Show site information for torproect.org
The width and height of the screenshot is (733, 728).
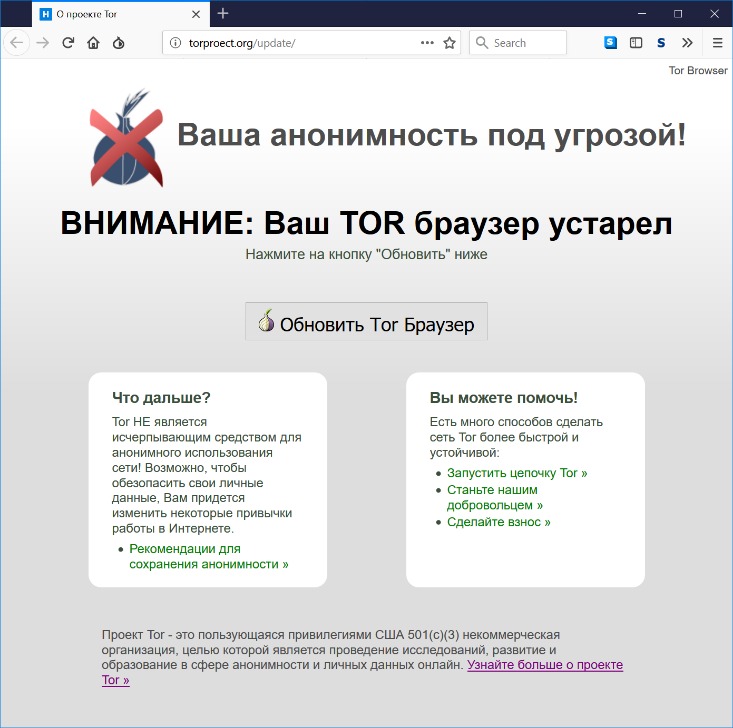coord(175,43)
